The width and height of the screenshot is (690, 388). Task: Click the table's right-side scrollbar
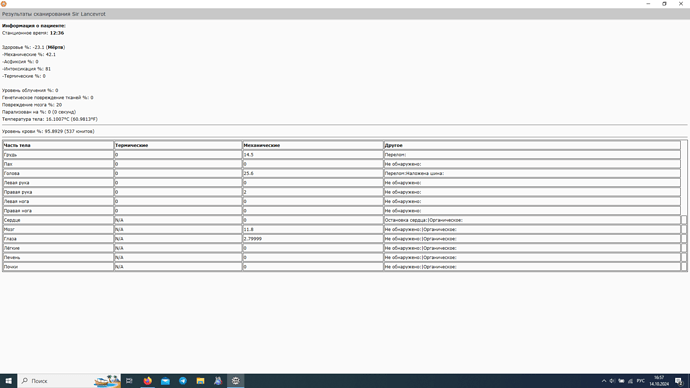coord(684,206)
